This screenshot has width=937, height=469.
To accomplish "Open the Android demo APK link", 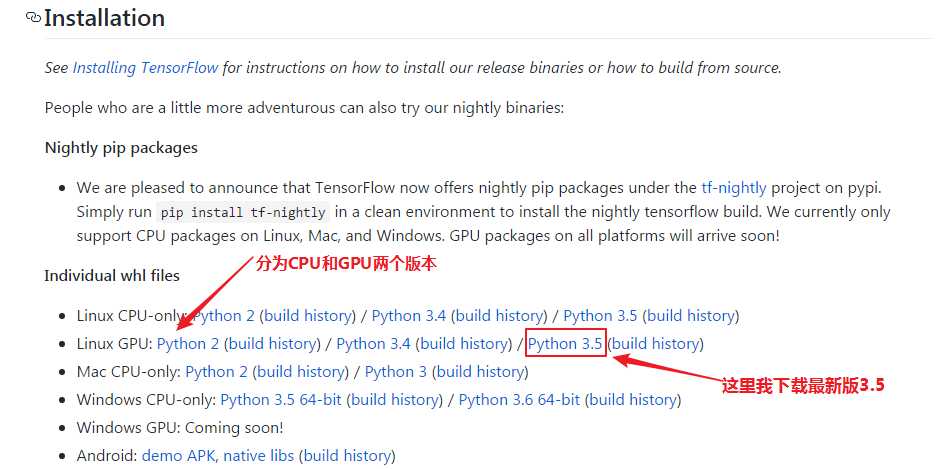I will click(178, 455).
